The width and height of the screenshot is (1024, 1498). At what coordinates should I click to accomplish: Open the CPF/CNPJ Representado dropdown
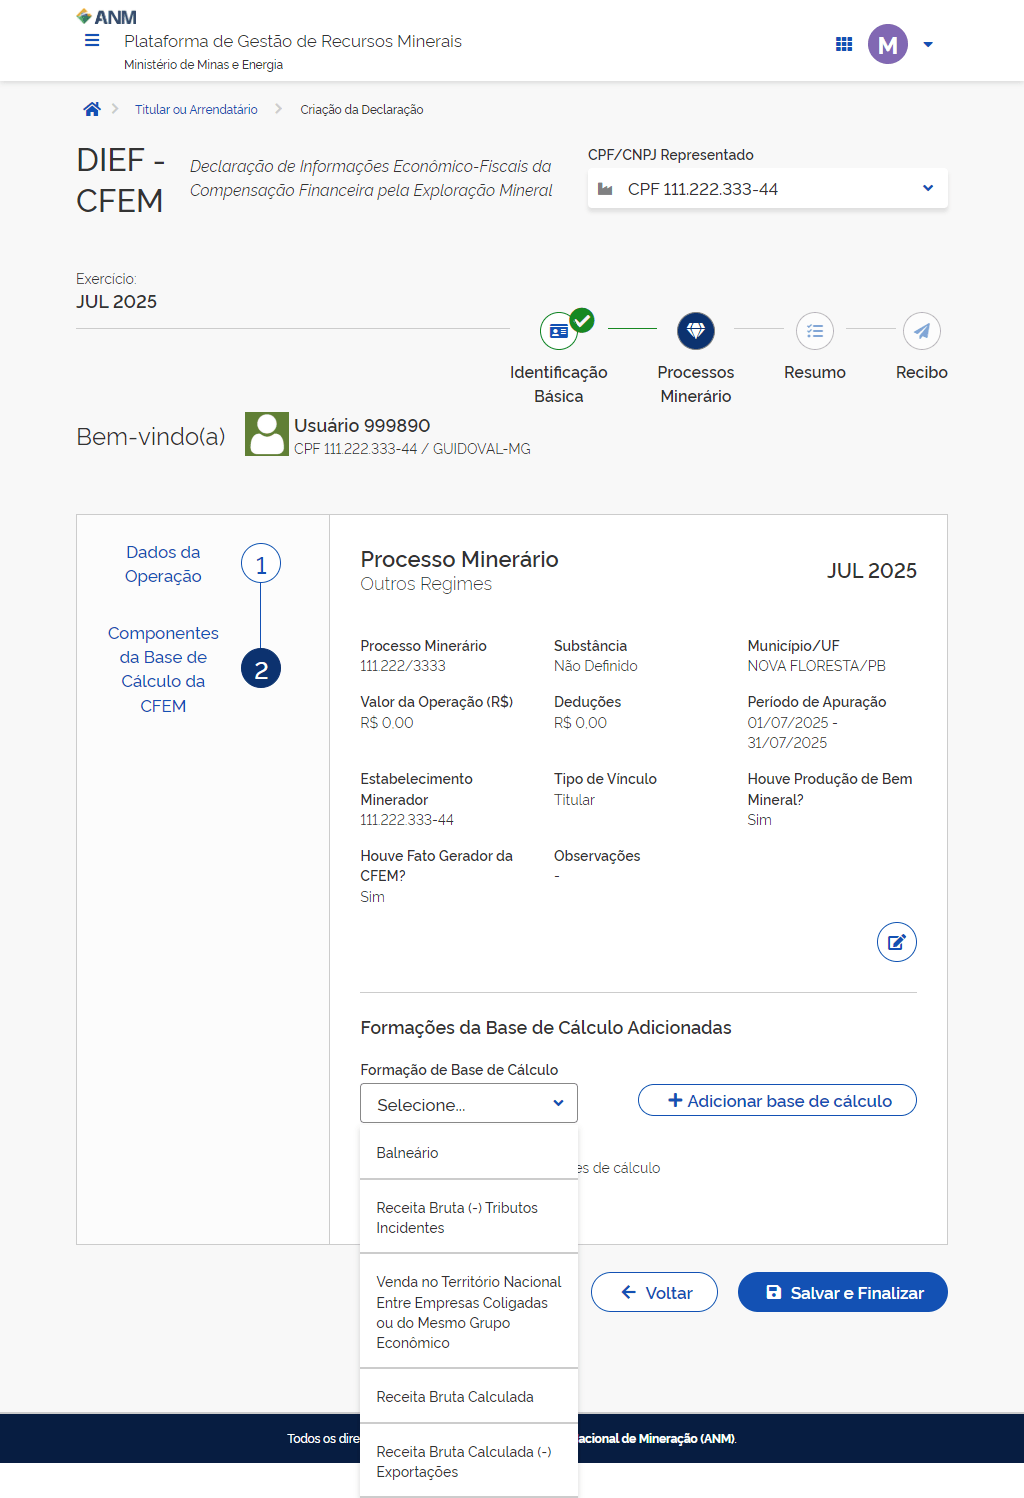click(x=767, y=189)
